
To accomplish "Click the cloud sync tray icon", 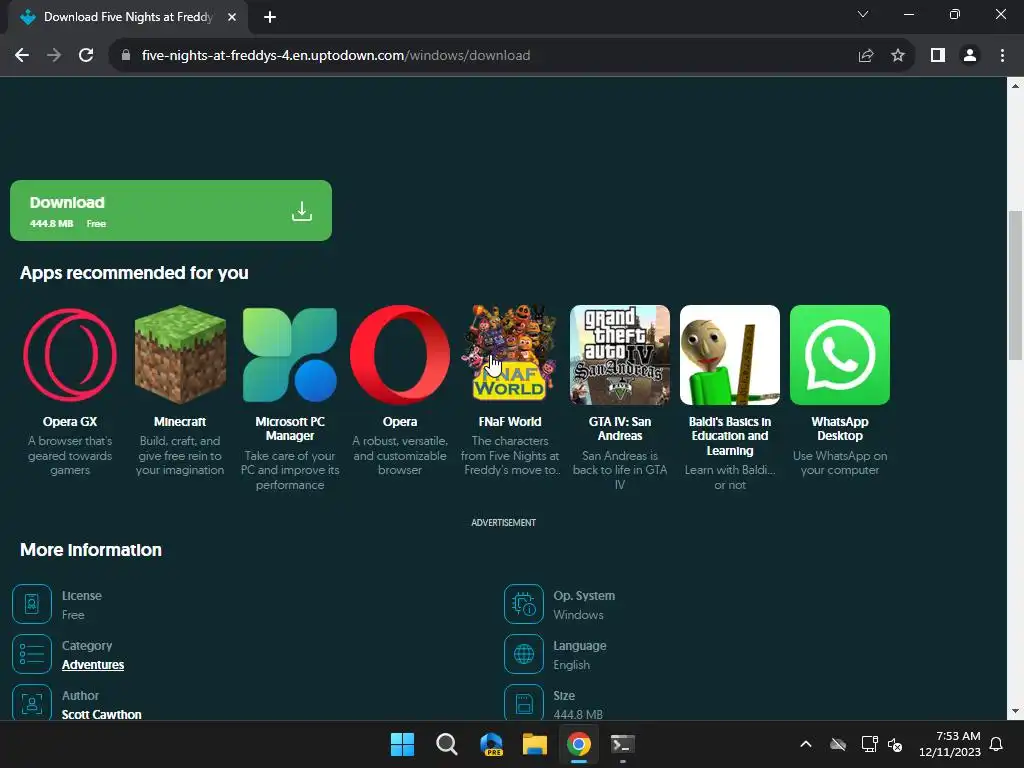I will [x=838, y=744].
